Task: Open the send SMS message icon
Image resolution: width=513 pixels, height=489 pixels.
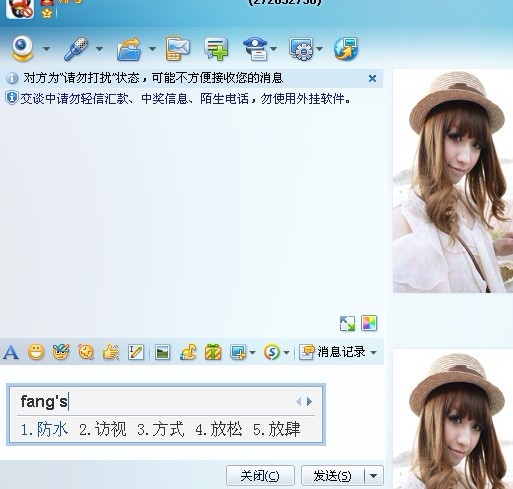Action: coord(178,49)
